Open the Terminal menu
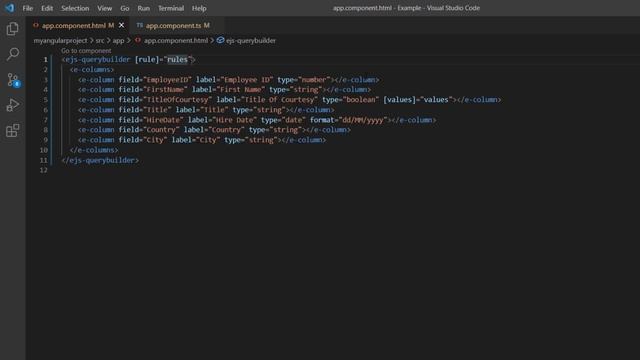The image size is (640, 360). point(171,8)
